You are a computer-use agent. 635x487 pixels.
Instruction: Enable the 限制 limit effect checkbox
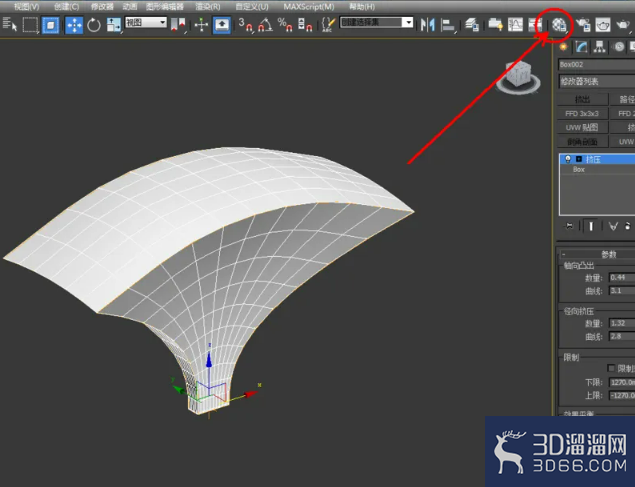click(611, 368)
